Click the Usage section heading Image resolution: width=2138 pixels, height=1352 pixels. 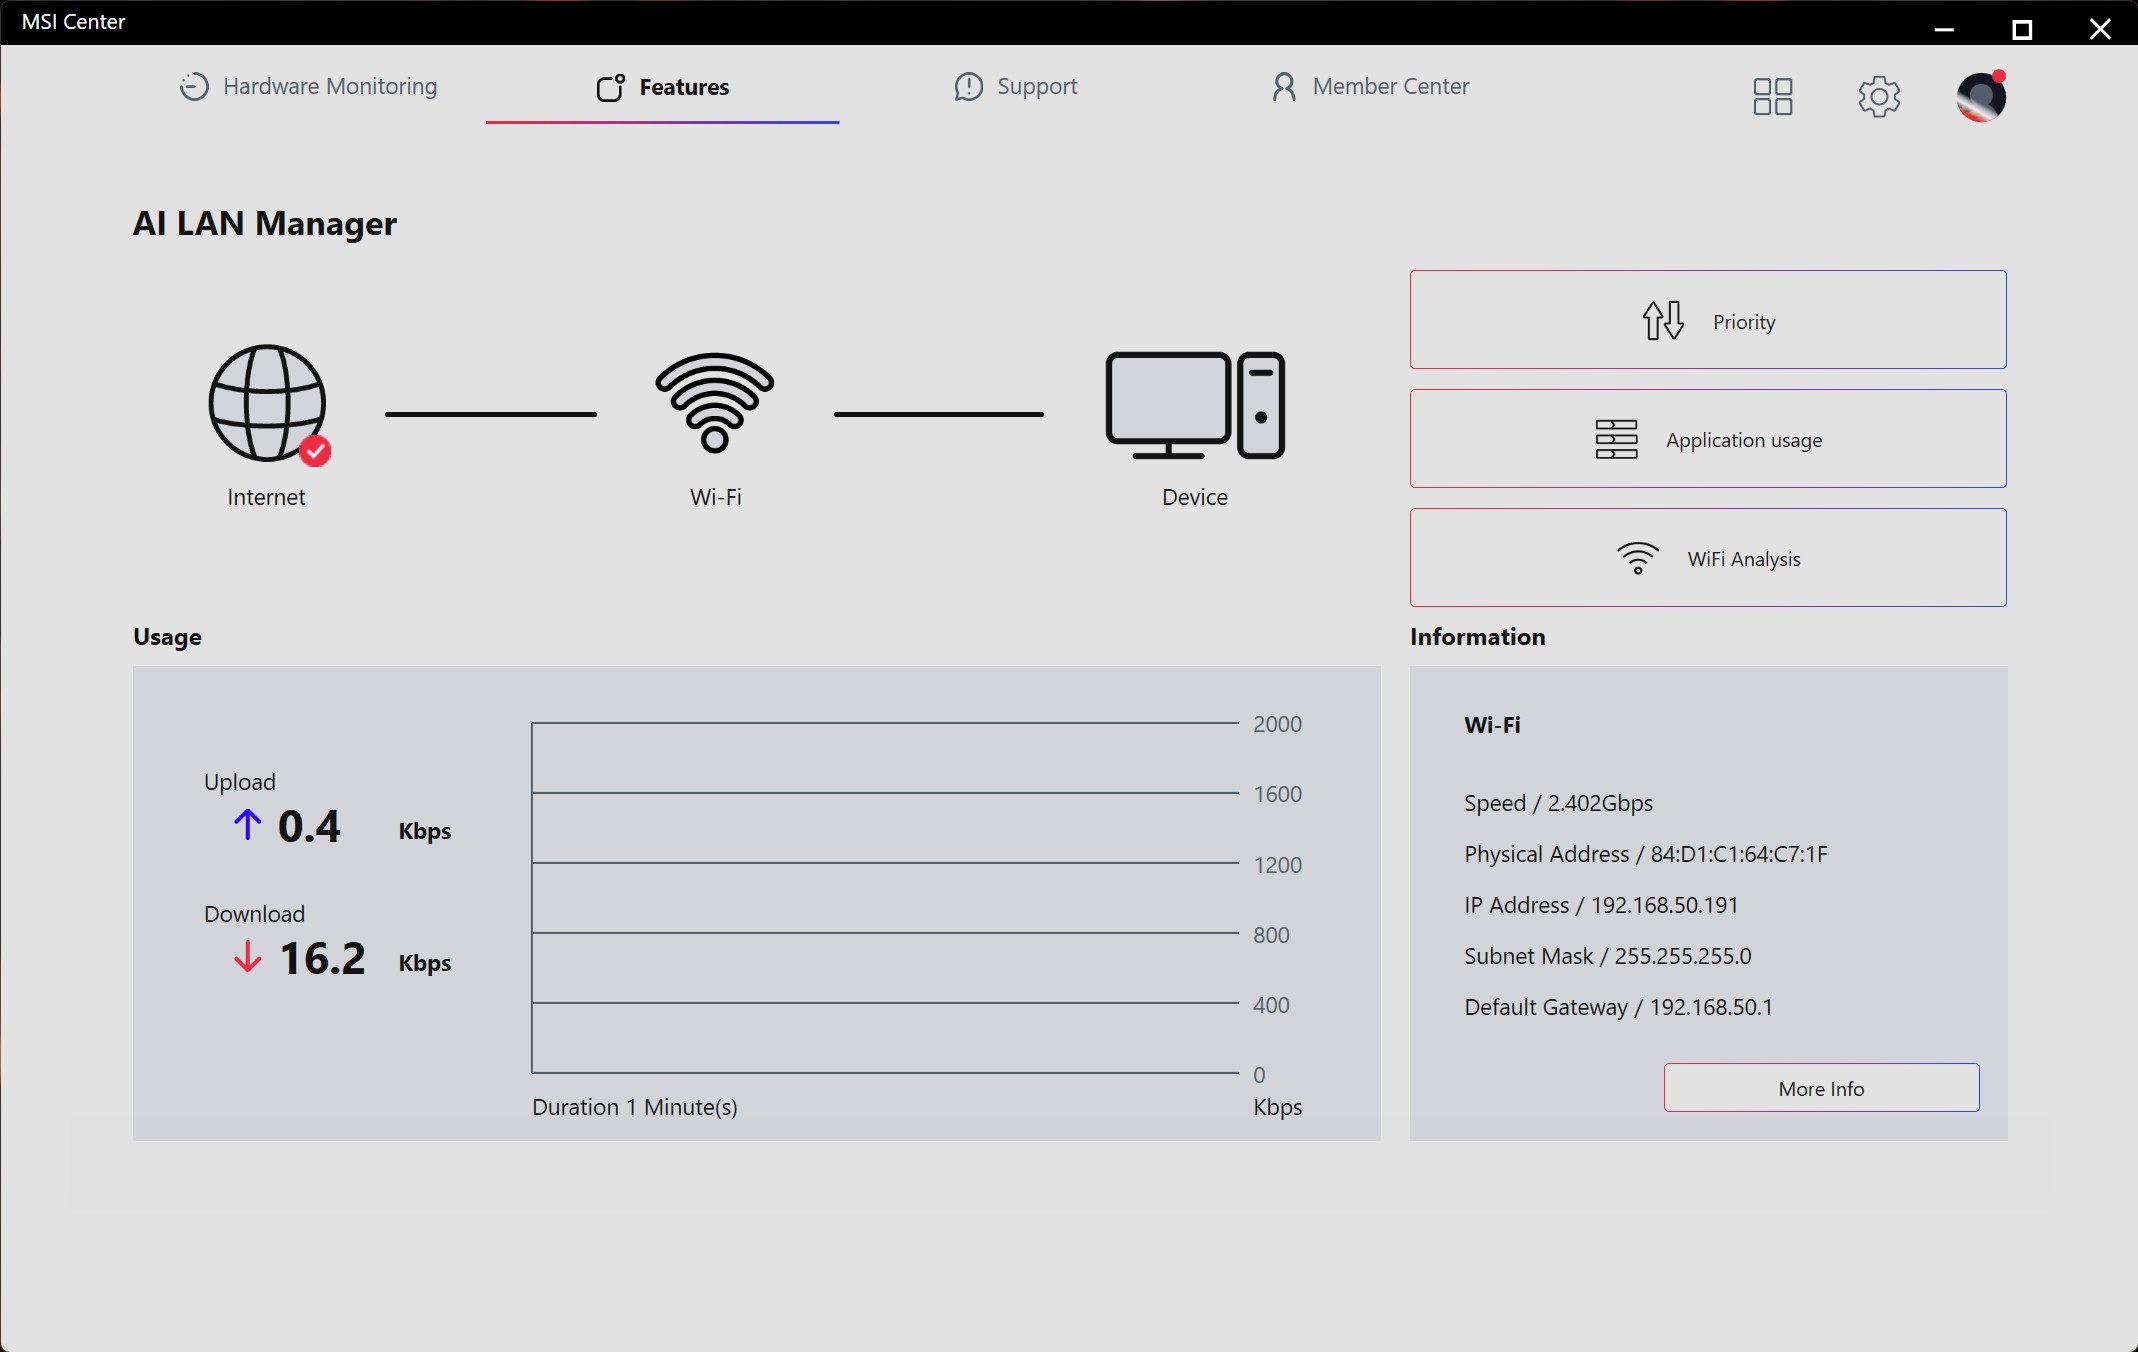[x=167, y=637]
